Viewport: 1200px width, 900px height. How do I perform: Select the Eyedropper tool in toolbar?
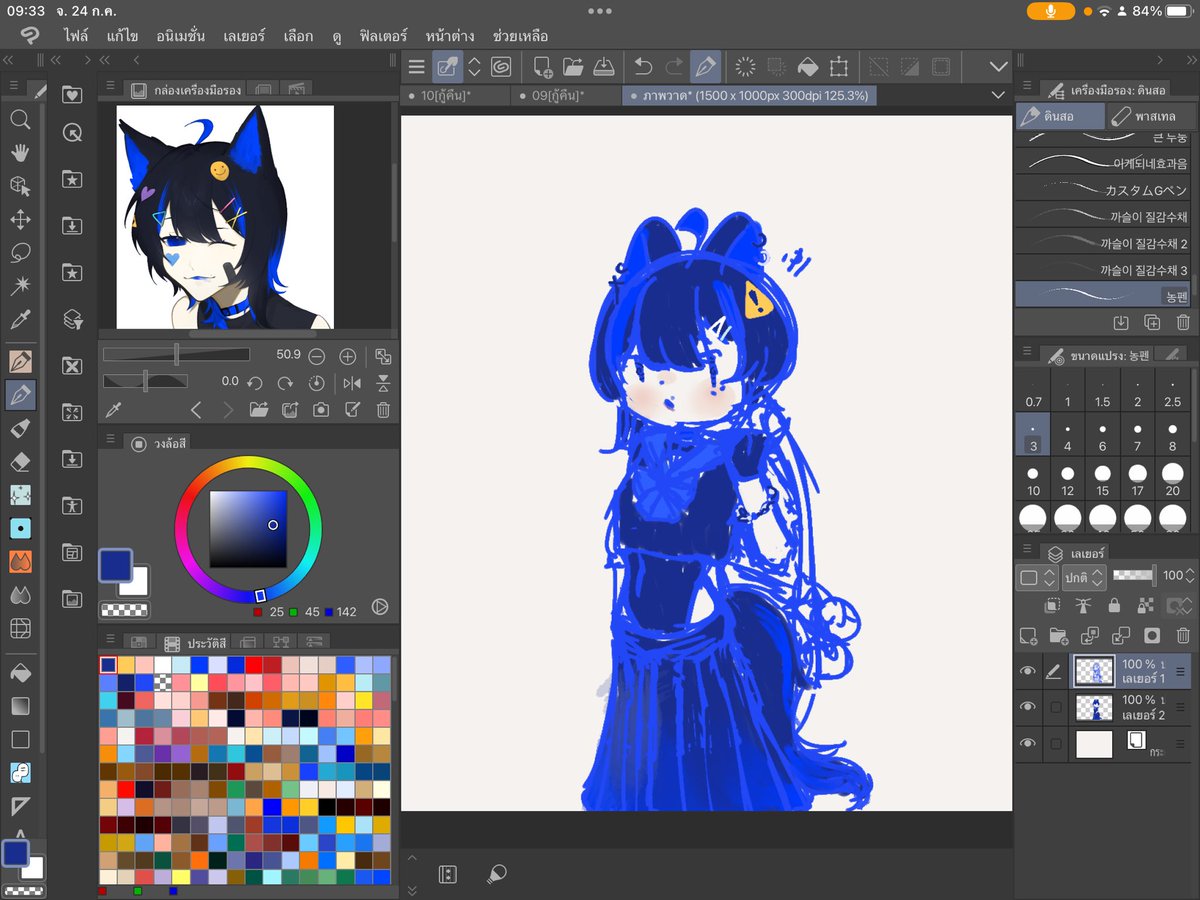tap(20, 320)
